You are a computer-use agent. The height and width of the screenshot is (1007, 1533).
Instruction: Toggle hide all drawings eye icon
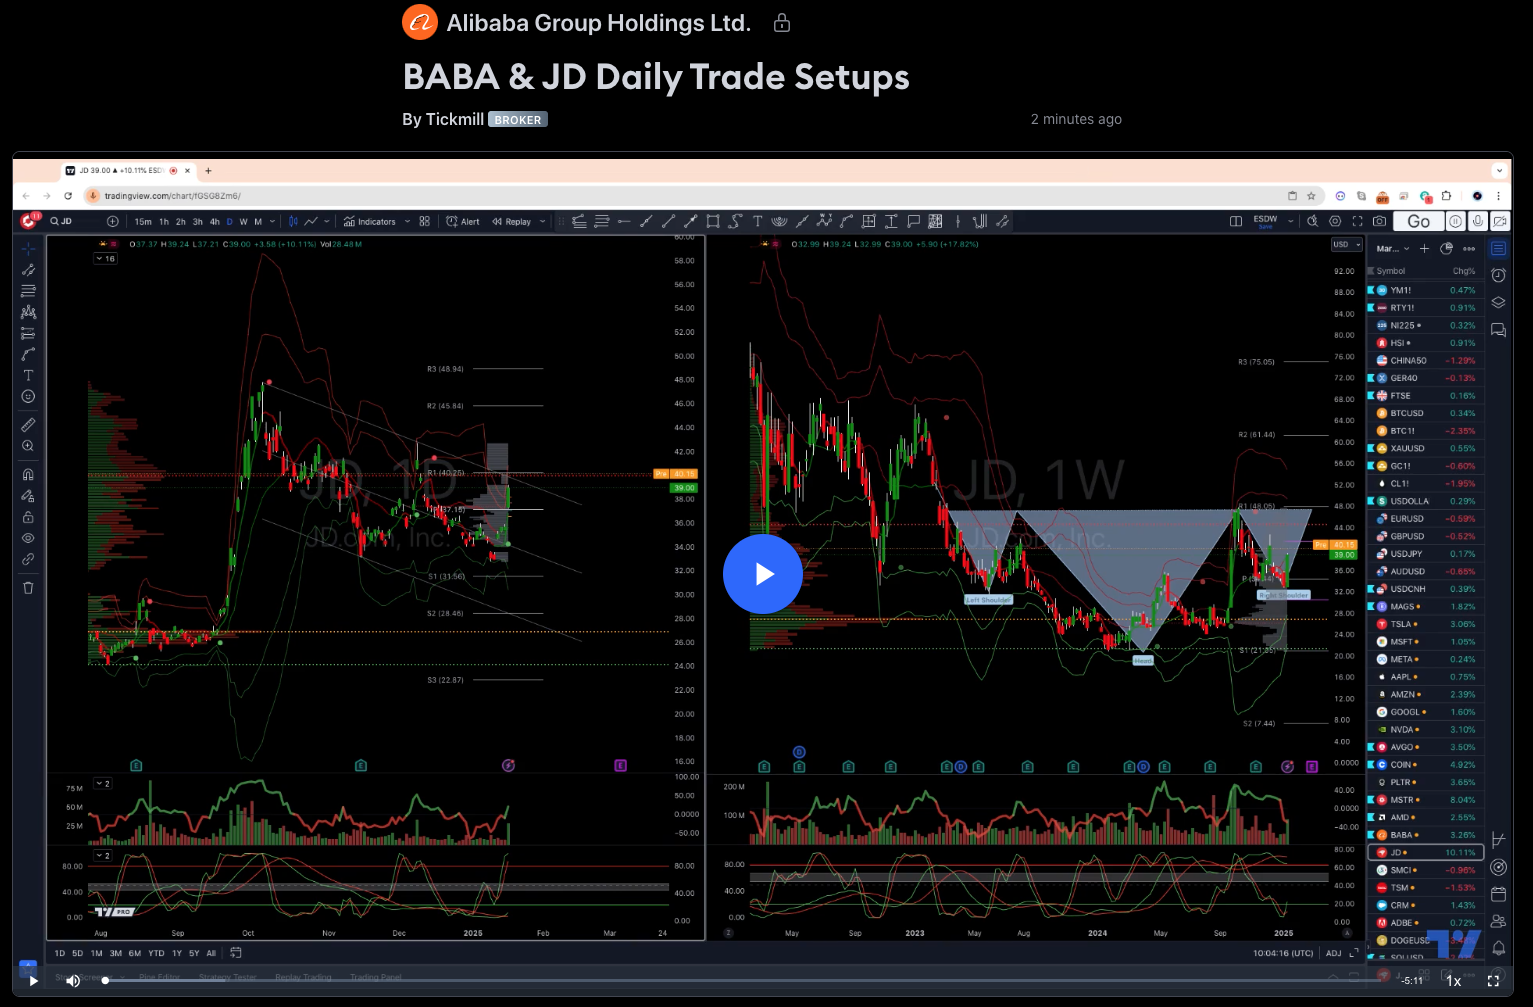(x=28, y=538)
